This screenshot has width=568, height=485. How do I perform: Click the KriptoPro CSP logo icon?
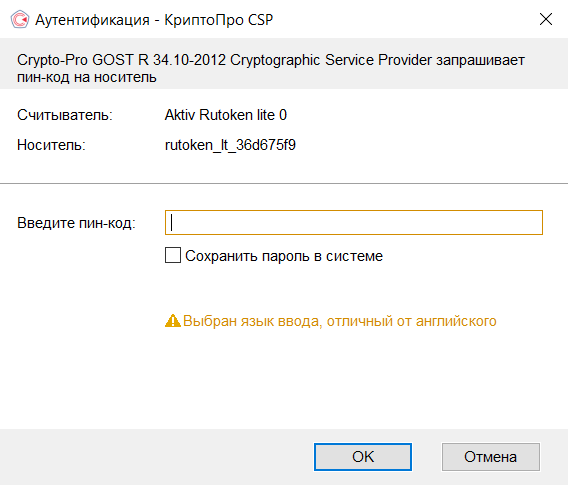[x=20, y=19]
